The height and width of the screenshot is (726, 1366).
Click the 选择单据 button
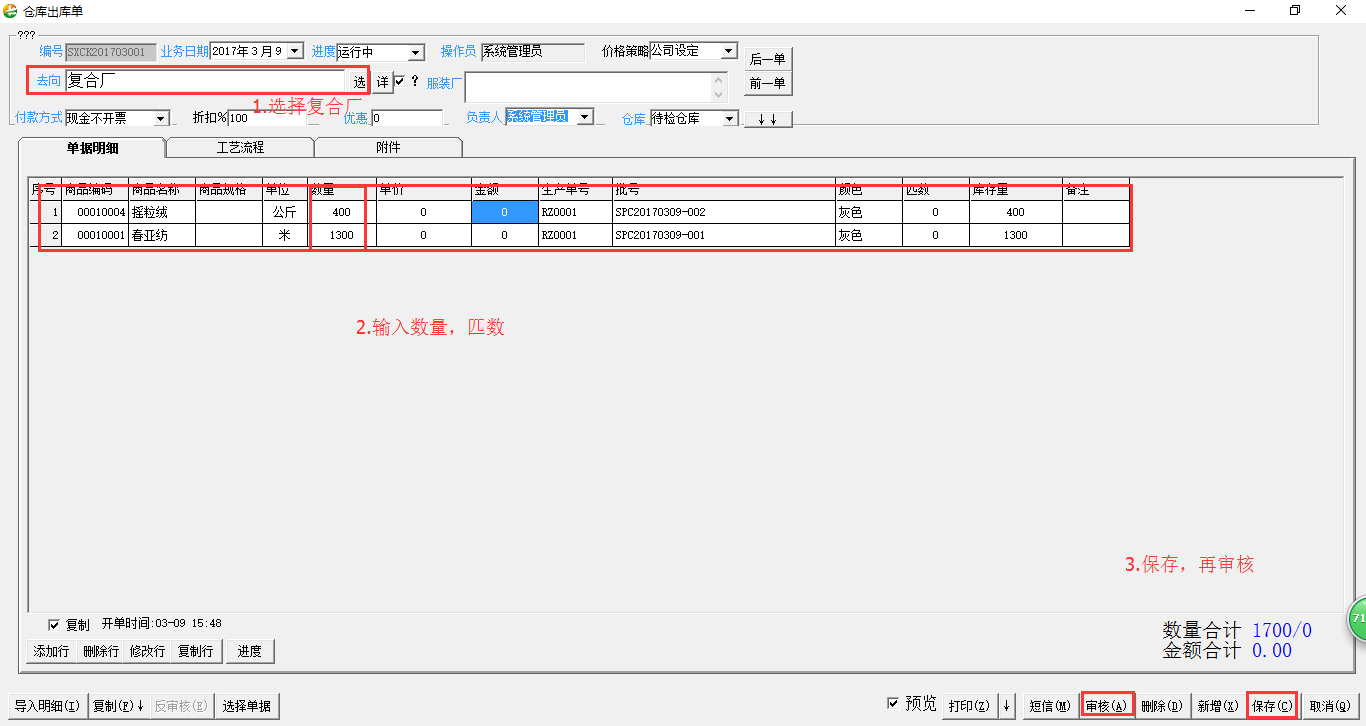pos(246,705)
